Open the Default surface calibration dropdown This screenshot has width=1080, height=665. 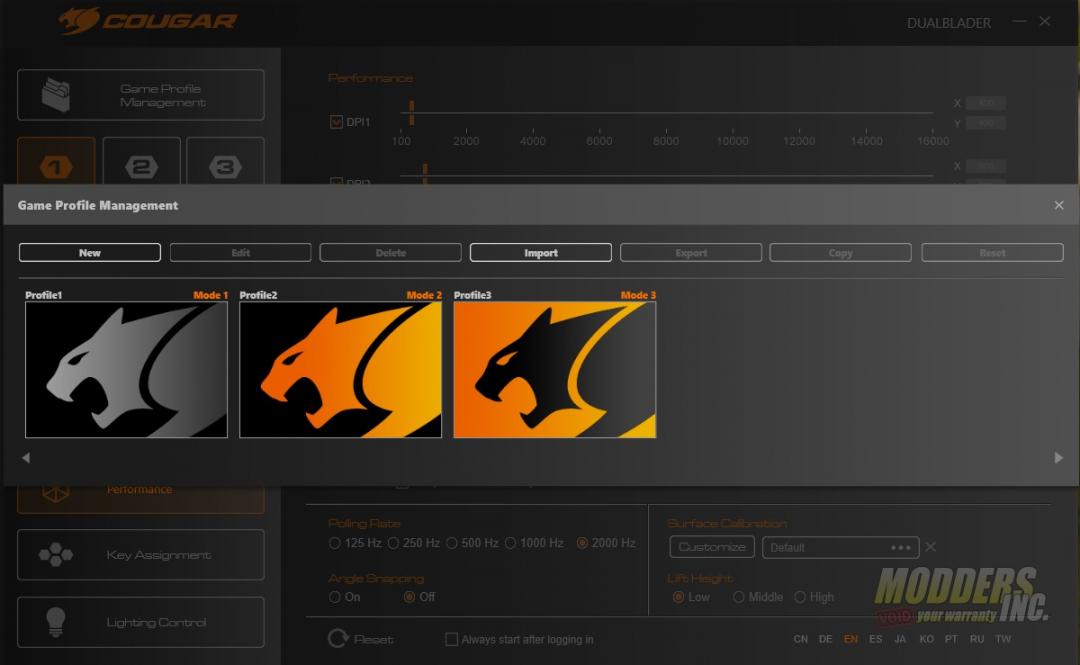pyautogui.click(x=840, y=547)
